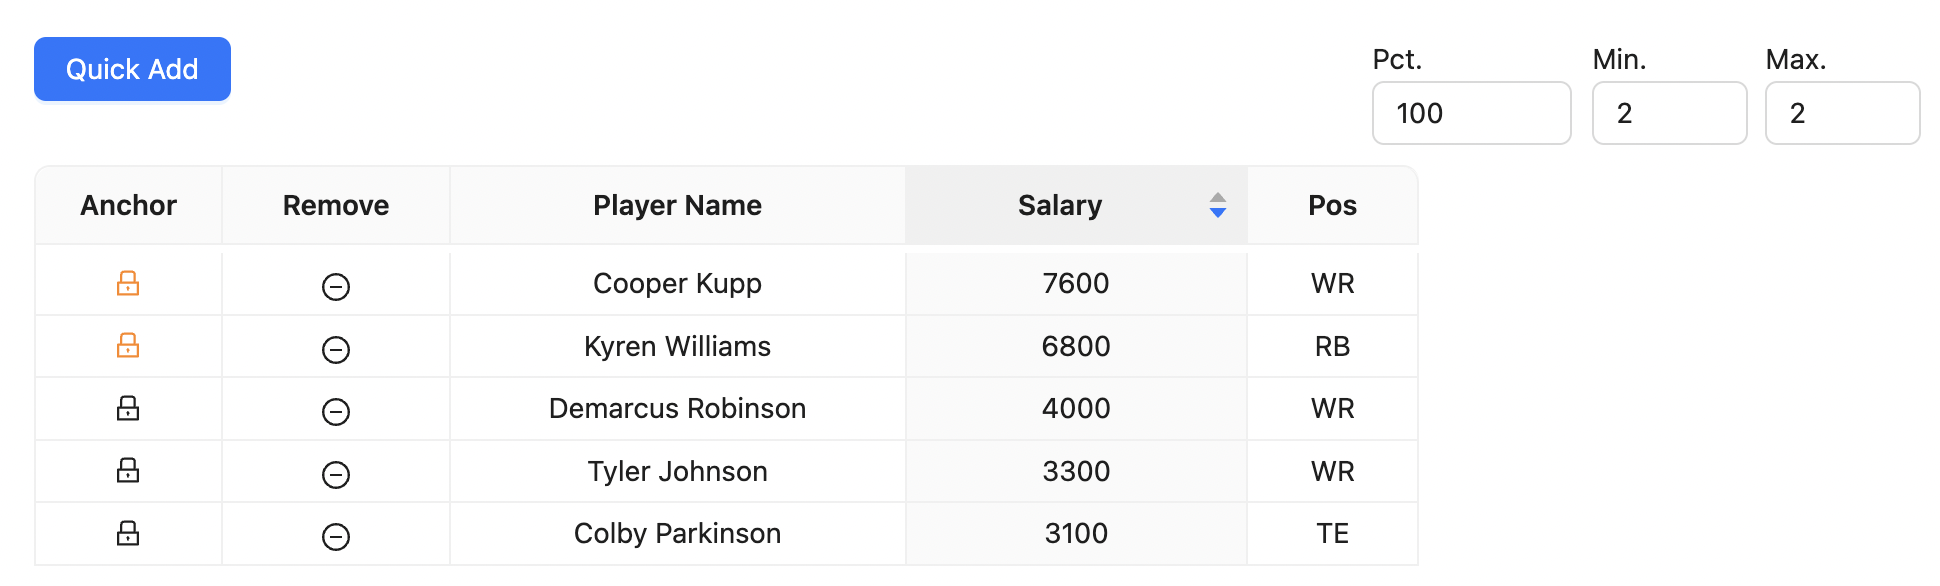
Task: Focus the Pct. input field
Action: [1471, 113]
